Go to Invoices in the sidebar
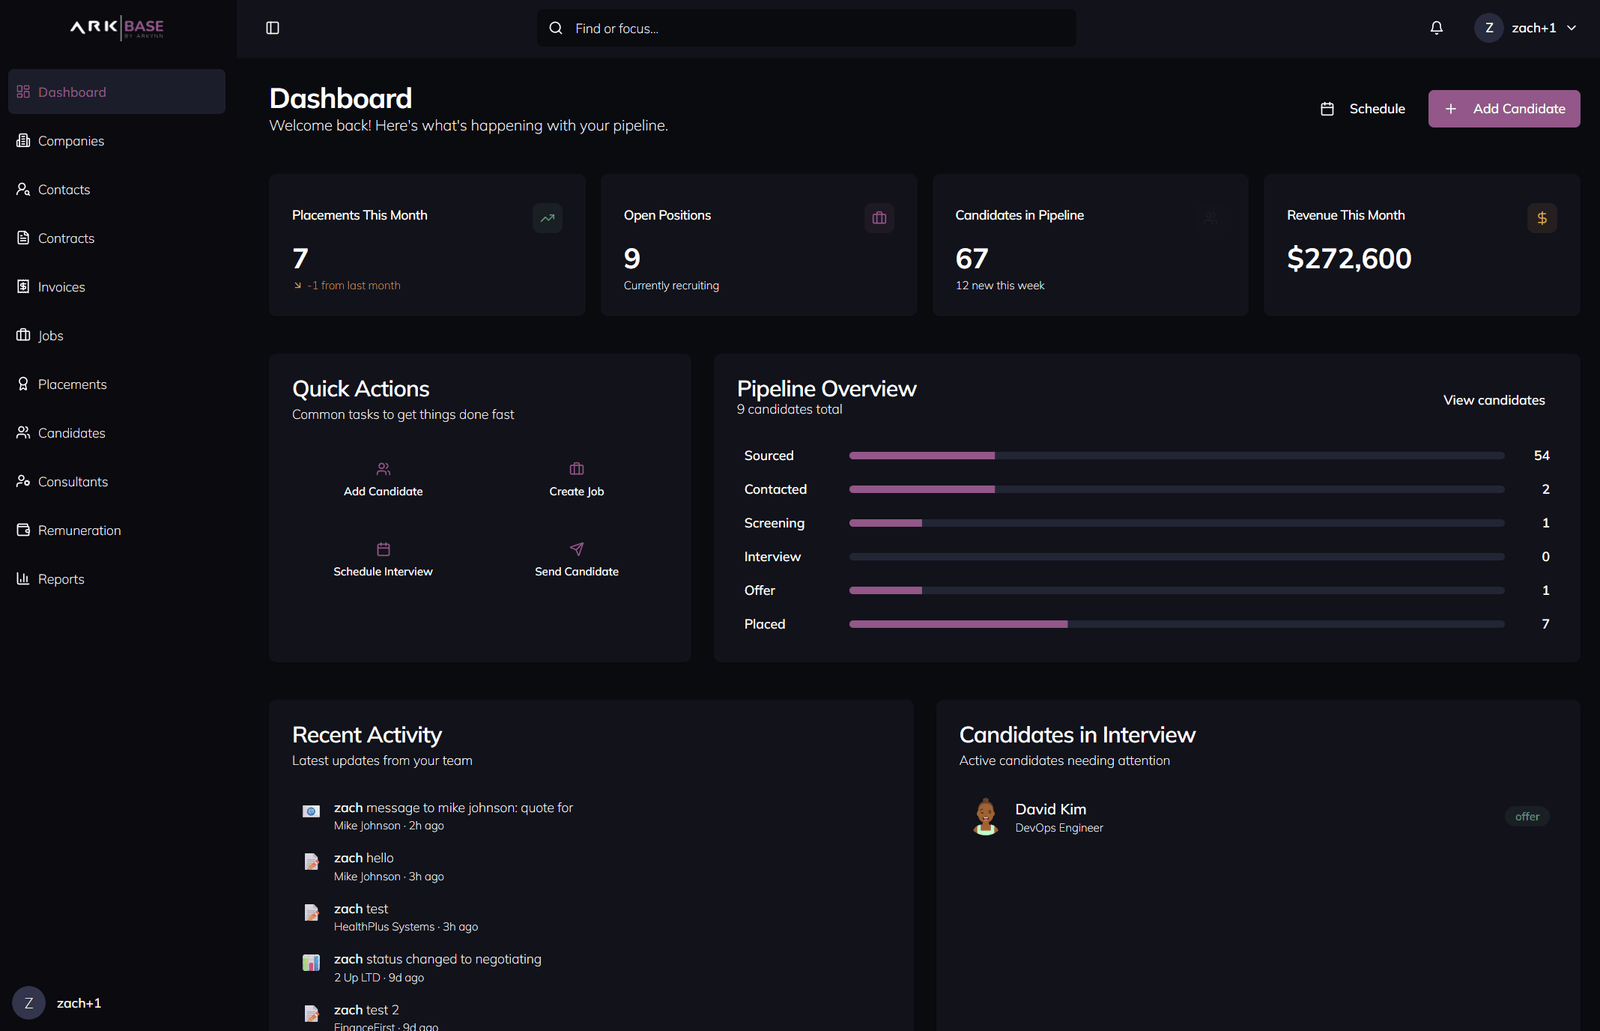Screen dimensions: 1600x1031 pyautogui.click(x=61, y=287)
